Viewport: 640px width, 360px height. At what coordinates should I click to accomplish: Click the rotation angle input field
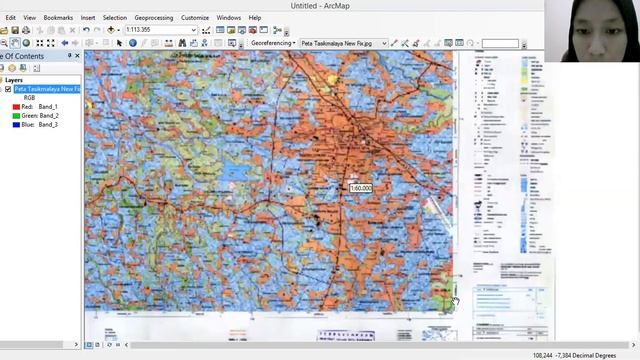click(x=500, y=43)
